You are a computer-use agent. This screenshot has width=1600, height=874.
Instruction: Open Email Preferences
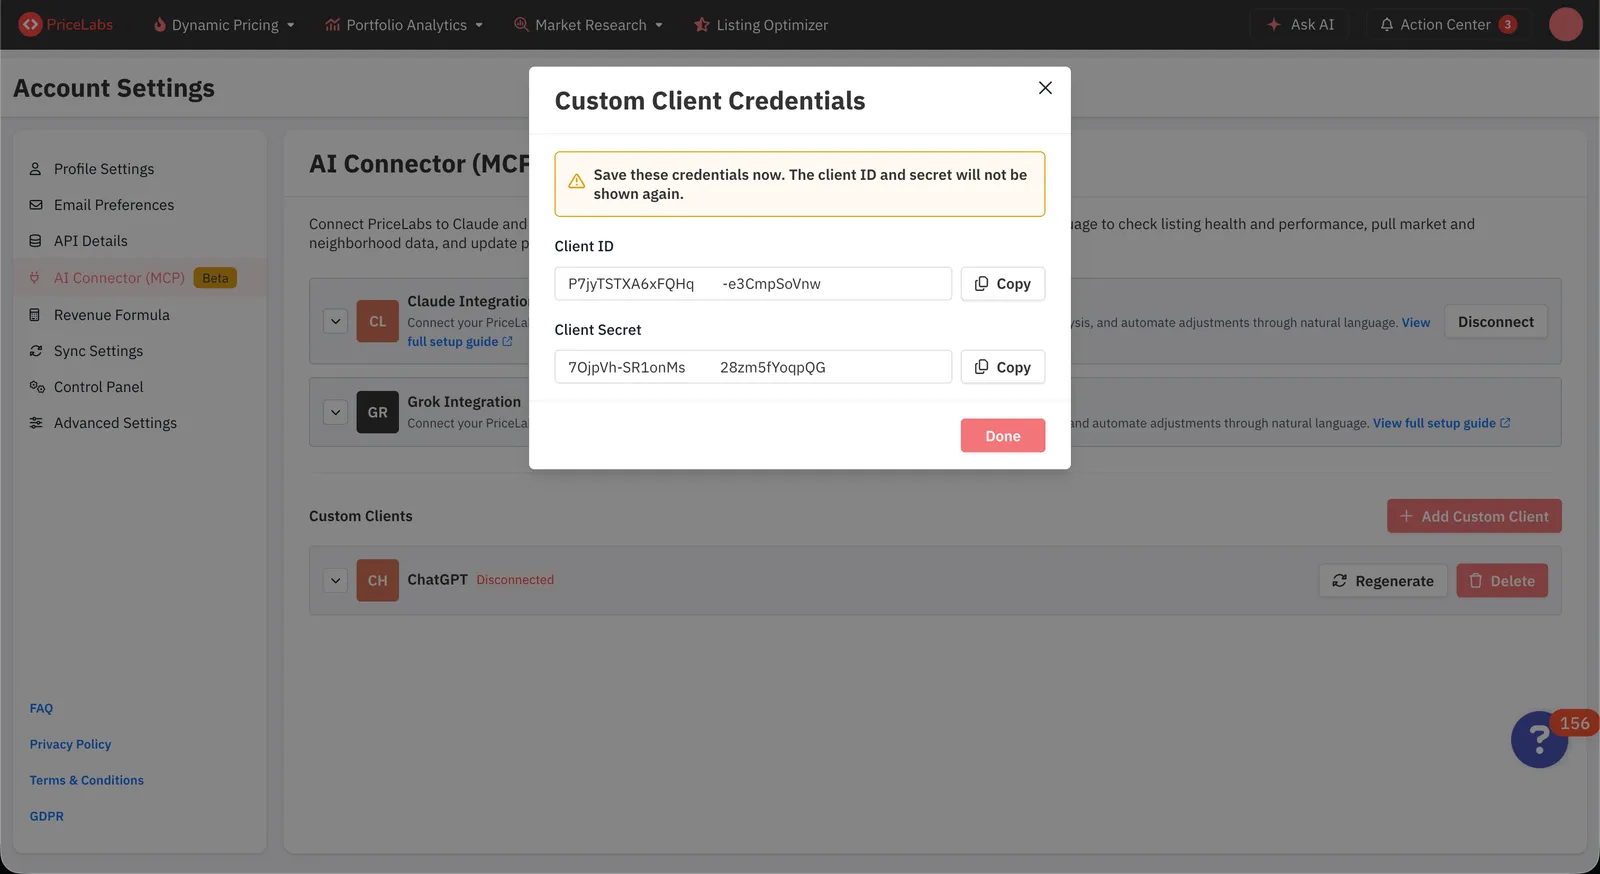click(114, 205)
